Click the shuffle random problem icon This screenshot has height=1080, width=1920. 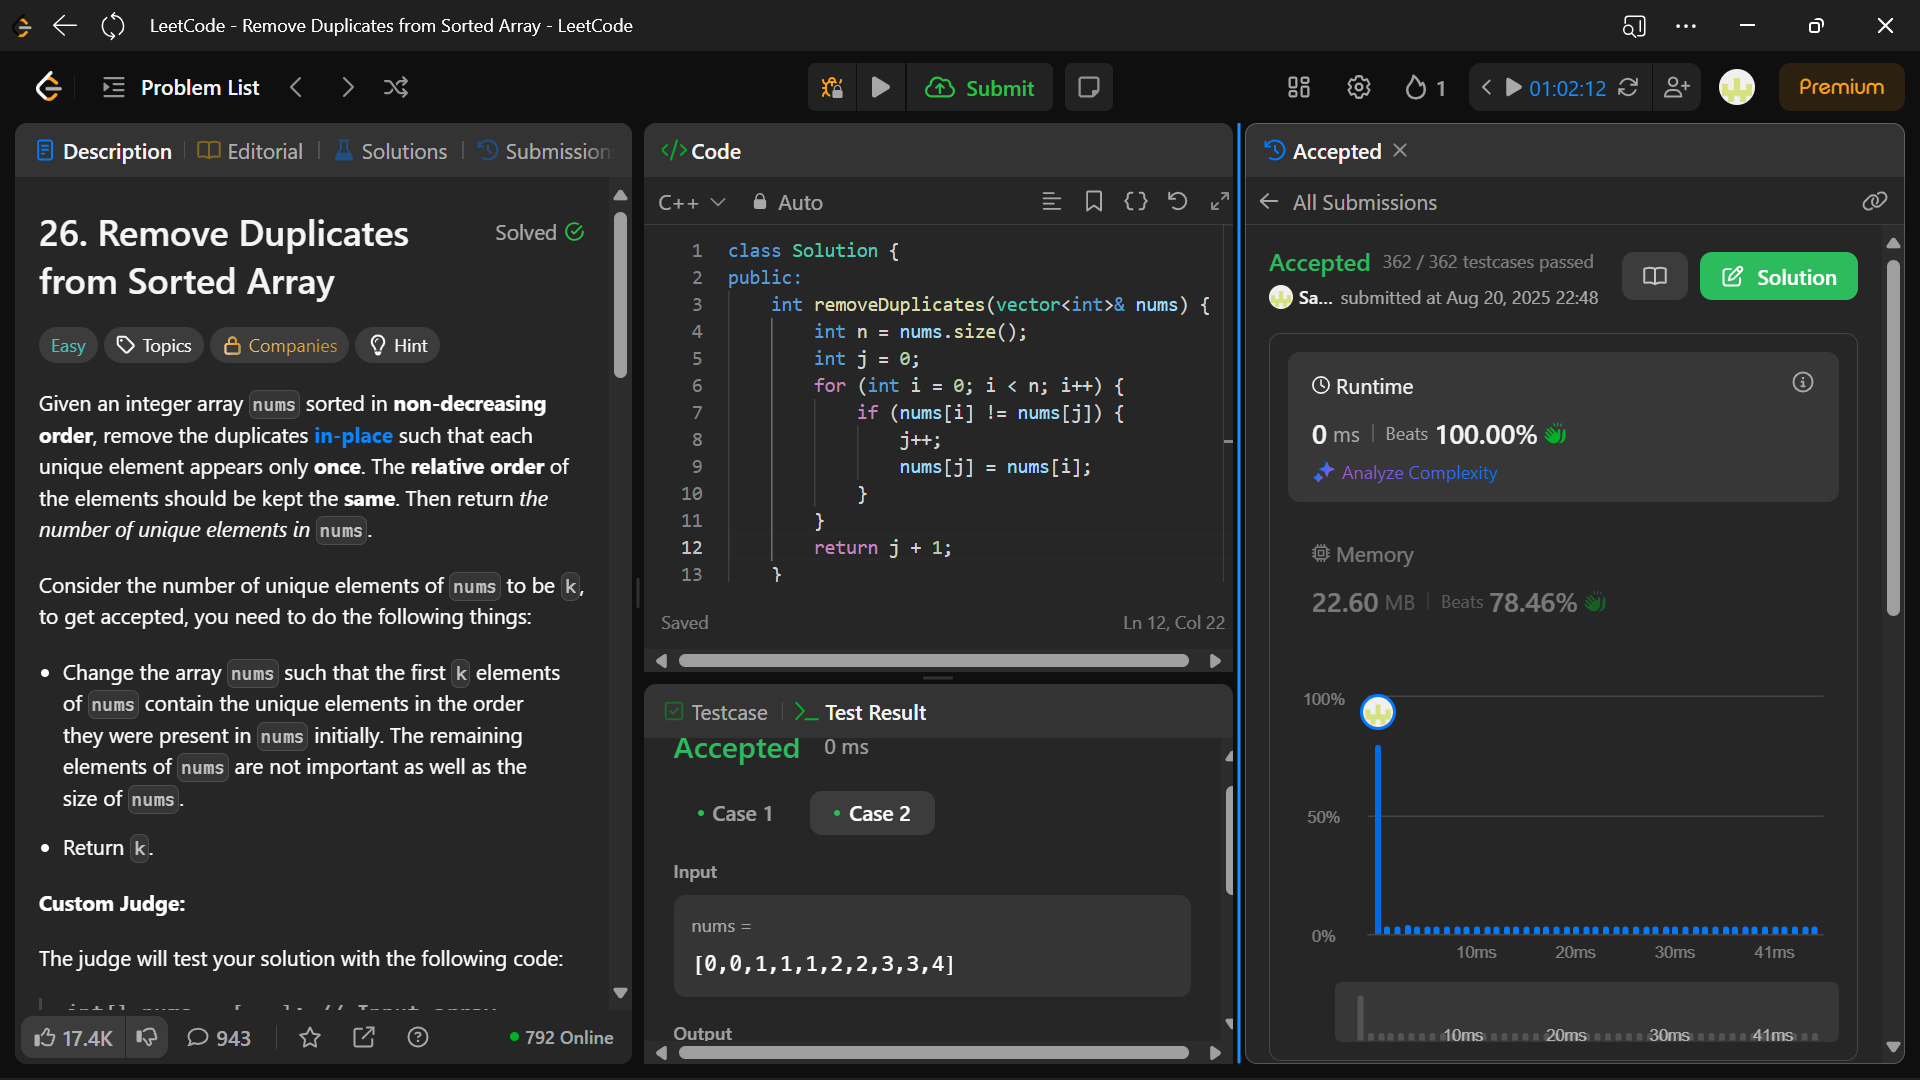[x=396, y=88]
